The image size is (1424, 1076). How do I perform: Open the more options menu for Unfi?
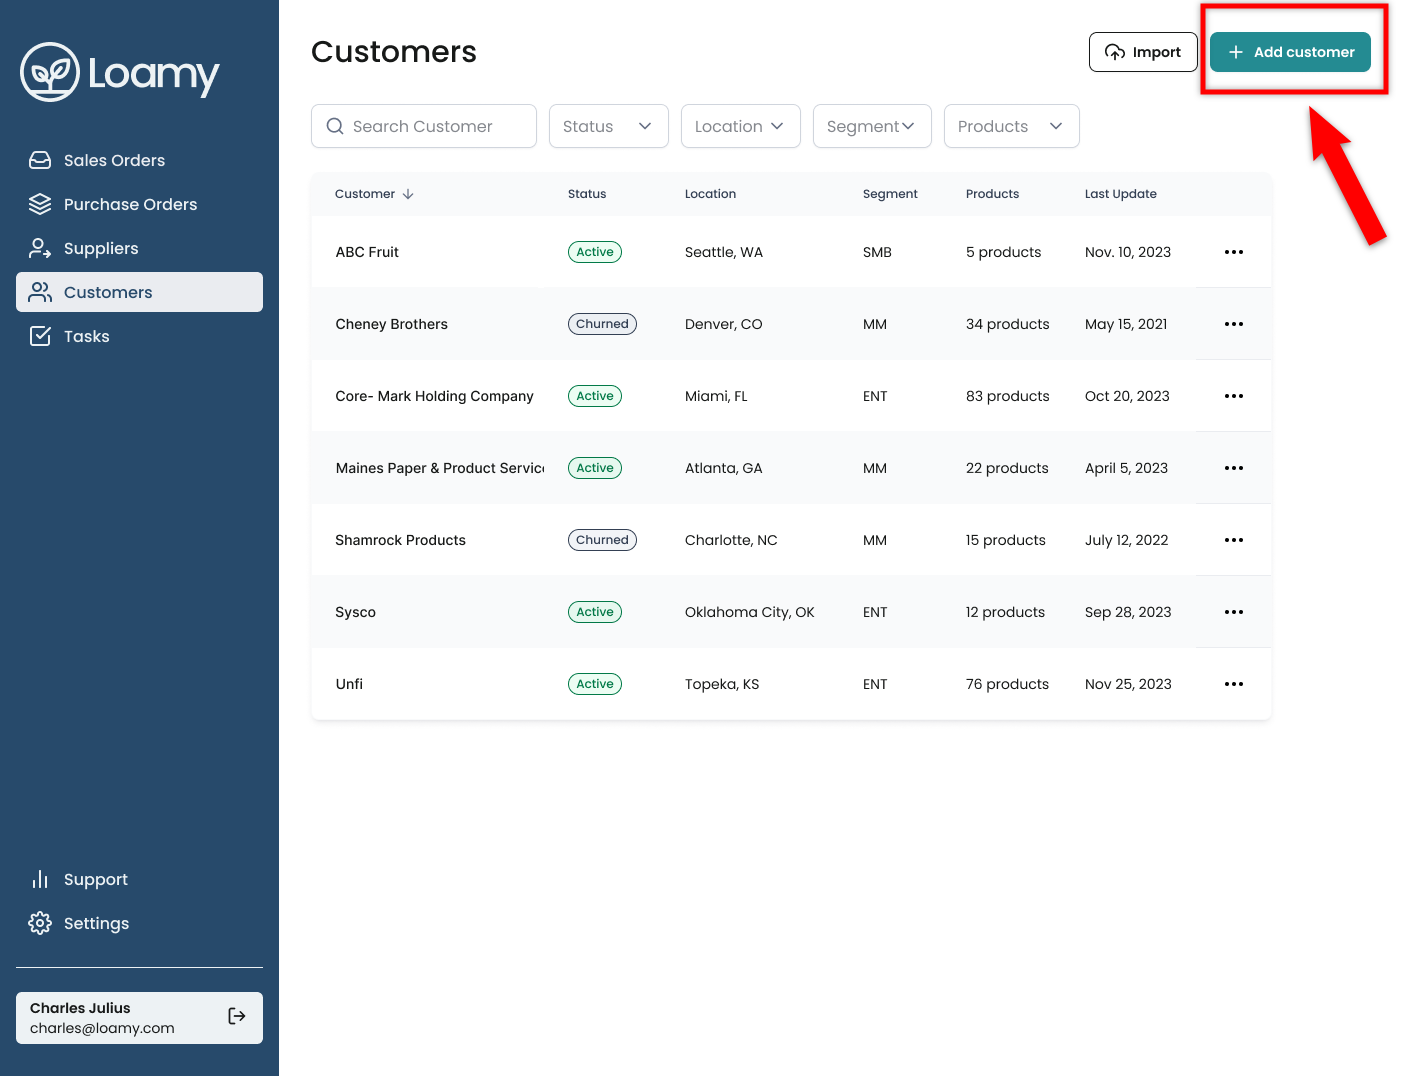(1234, 684)
